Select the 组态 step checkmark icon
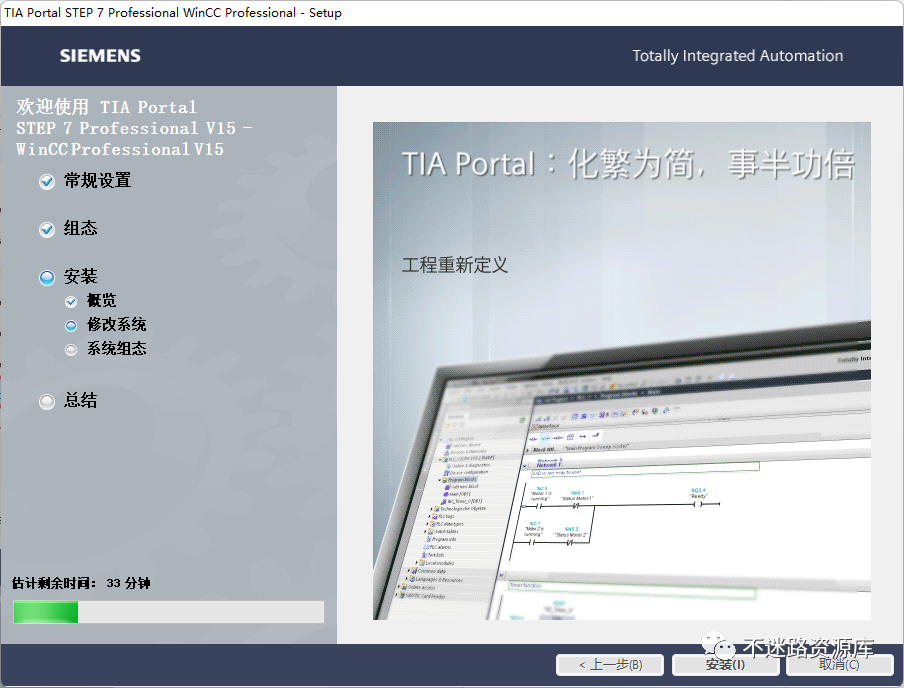Viewport: 904px width, 688px height. click(x=47, y=230)
